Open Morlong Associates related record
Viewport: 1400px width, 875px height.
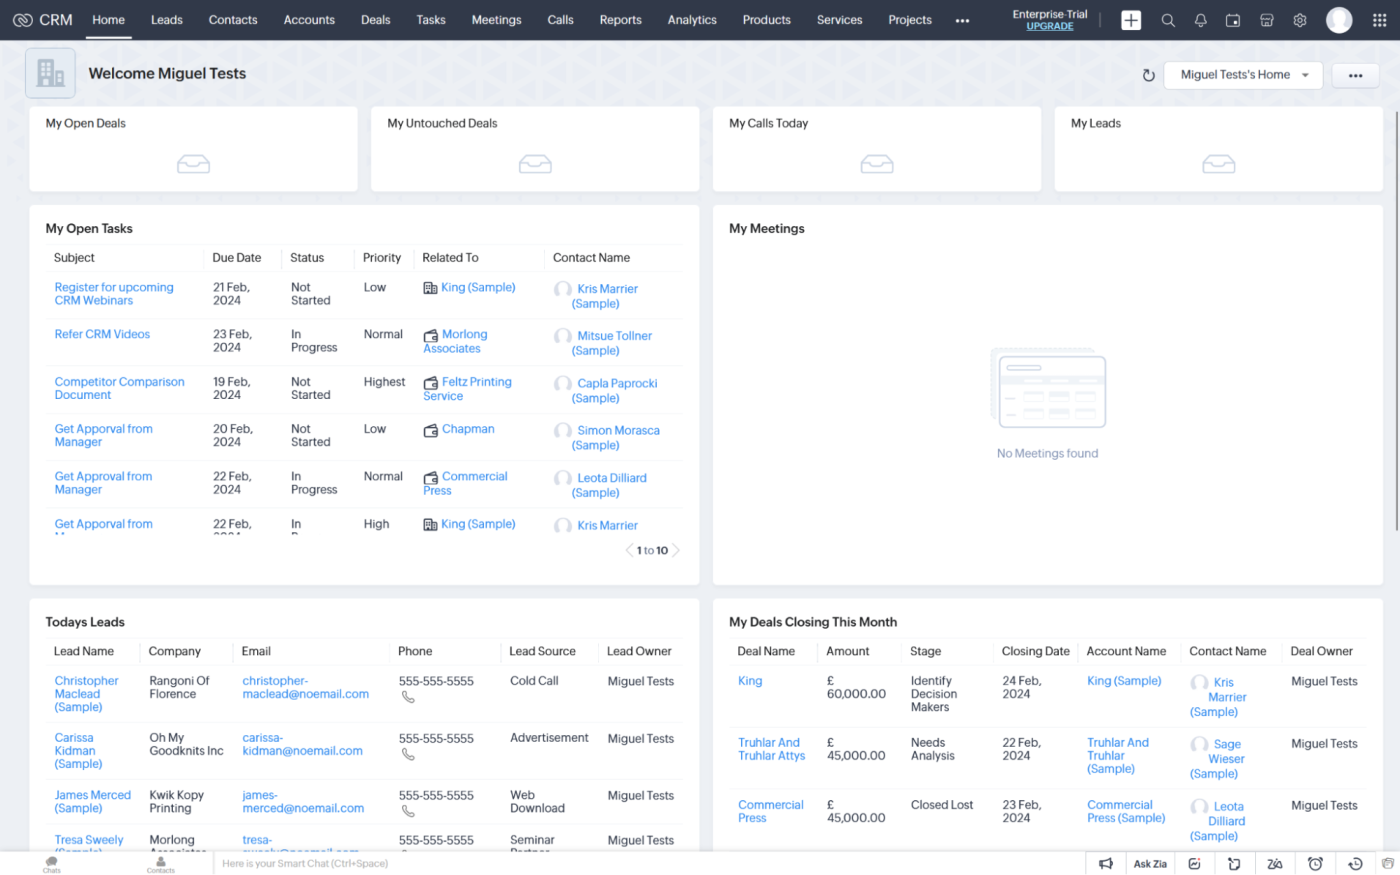[x=455, y=341]
